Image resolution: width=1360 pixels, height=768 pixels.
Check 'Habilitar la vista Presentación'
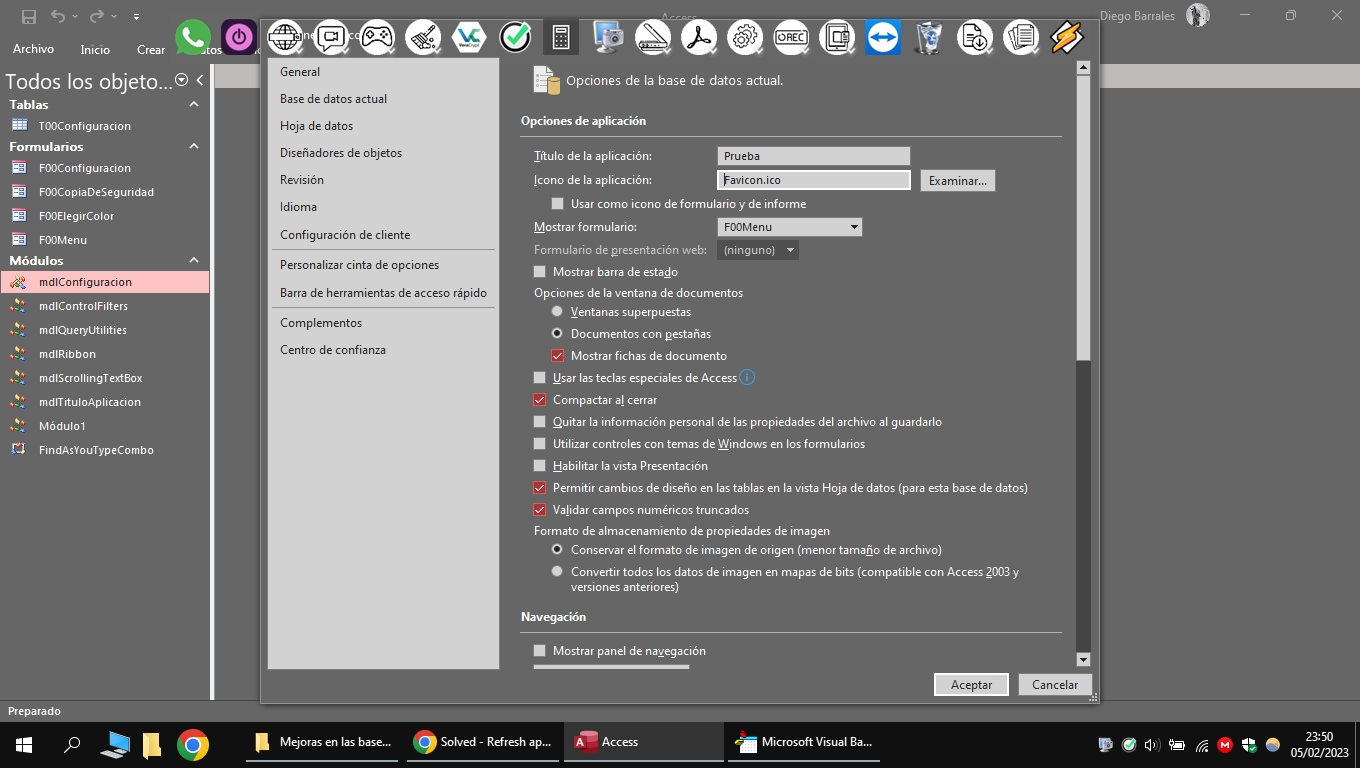point(540,466)
